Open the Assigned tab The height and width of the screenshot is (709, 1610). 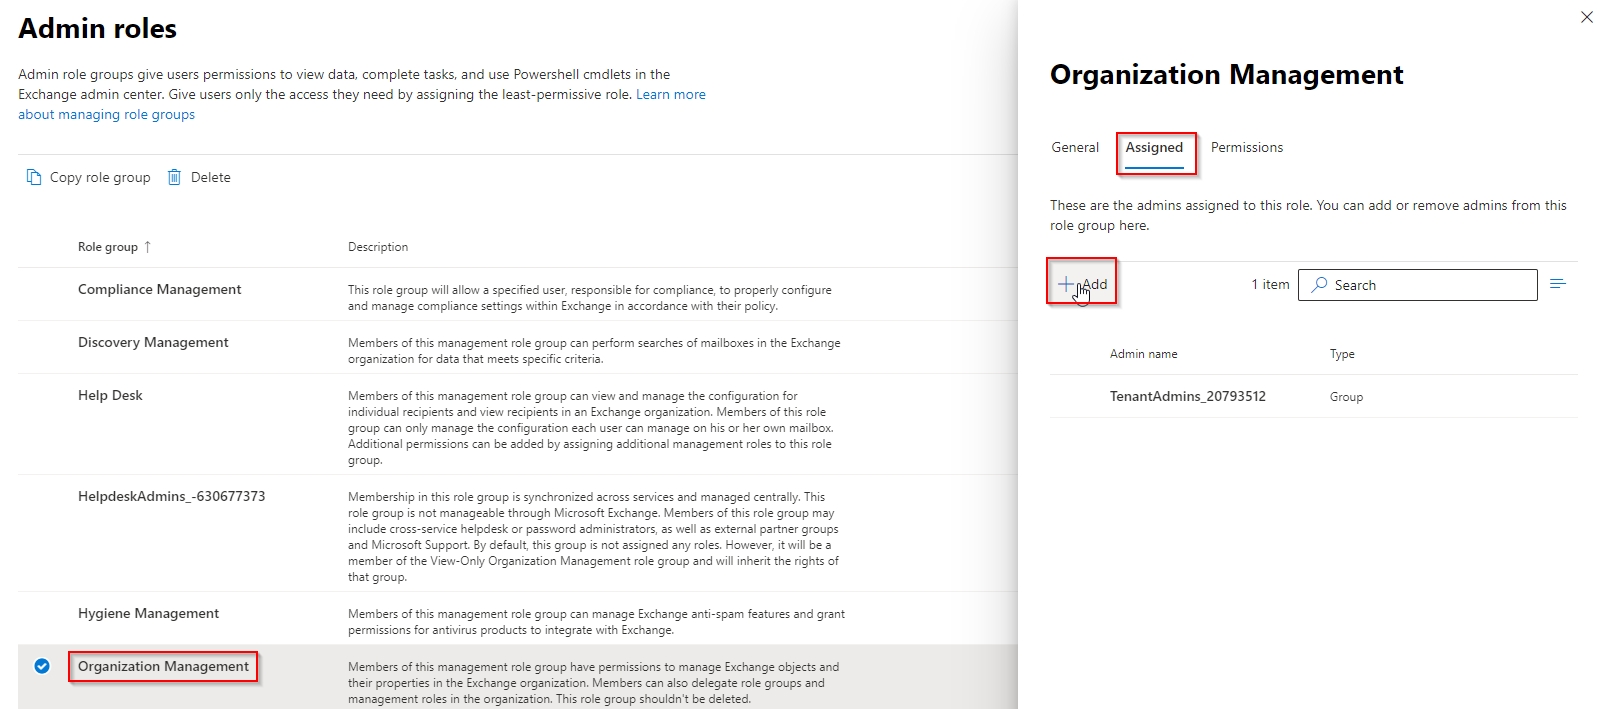(1154, 147)
